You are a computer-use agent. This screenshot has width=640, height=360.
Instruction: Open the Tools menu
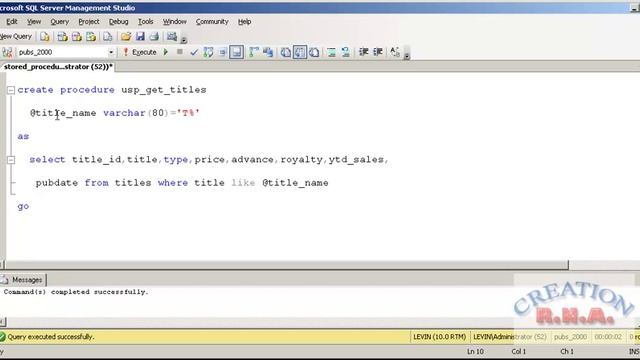coord(145,22)
